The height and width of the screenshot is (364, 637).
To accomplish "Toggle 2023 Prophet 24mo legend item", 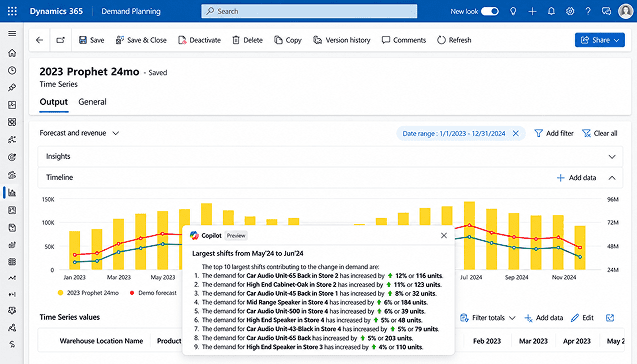I will (88, 293).
